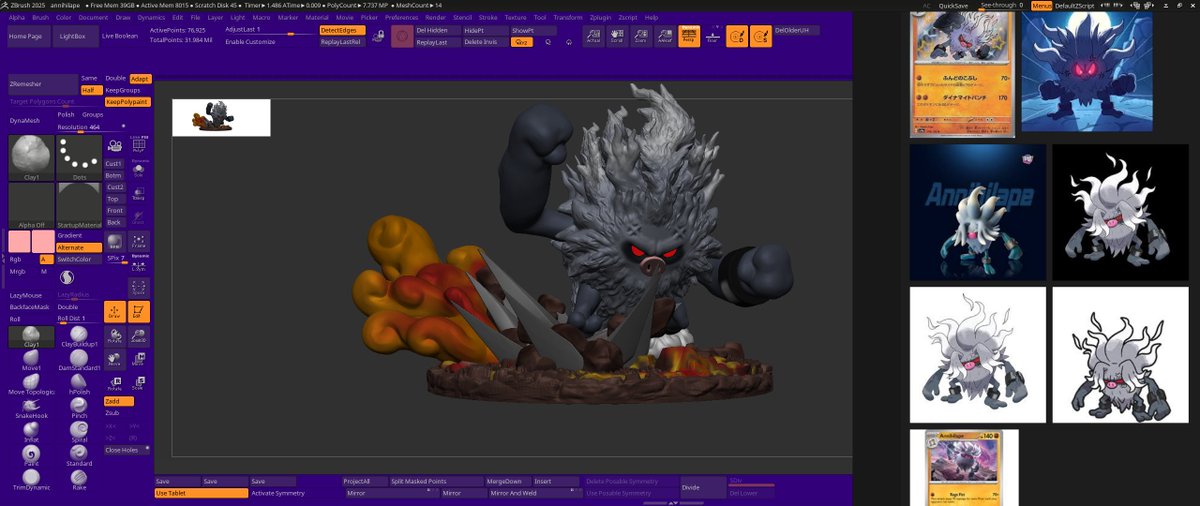Open the Brush menu

click(x=40, y=17)
